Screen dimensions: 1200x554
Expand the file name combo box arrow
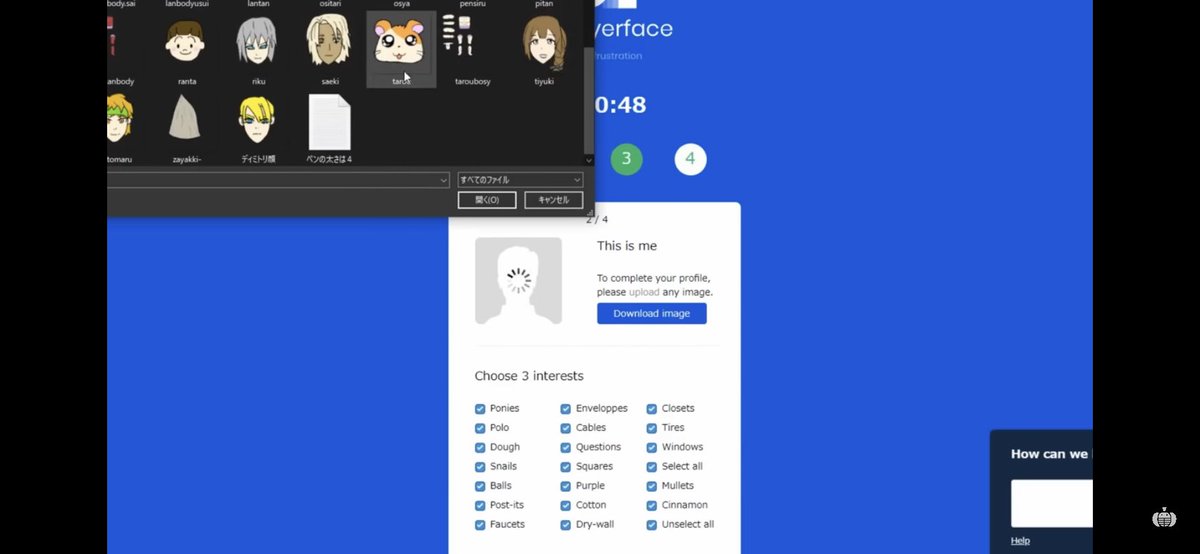coord(444,180)
